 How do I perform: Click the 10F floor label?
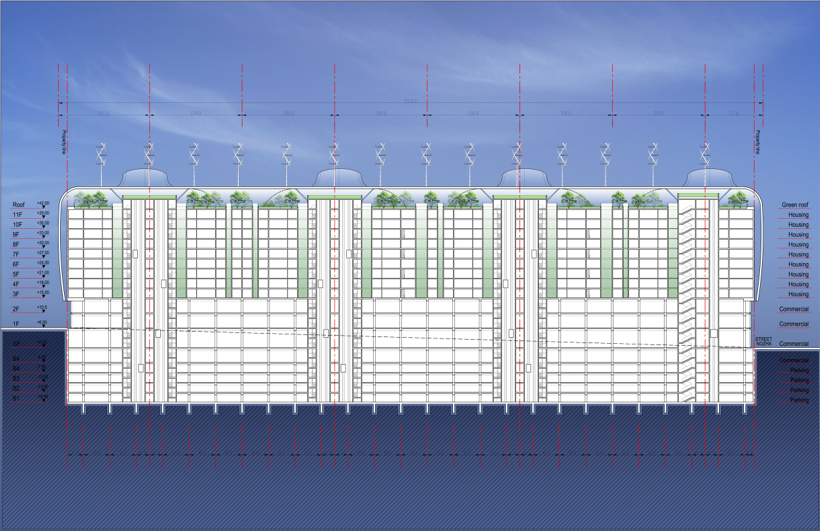(x=17, y=225)
